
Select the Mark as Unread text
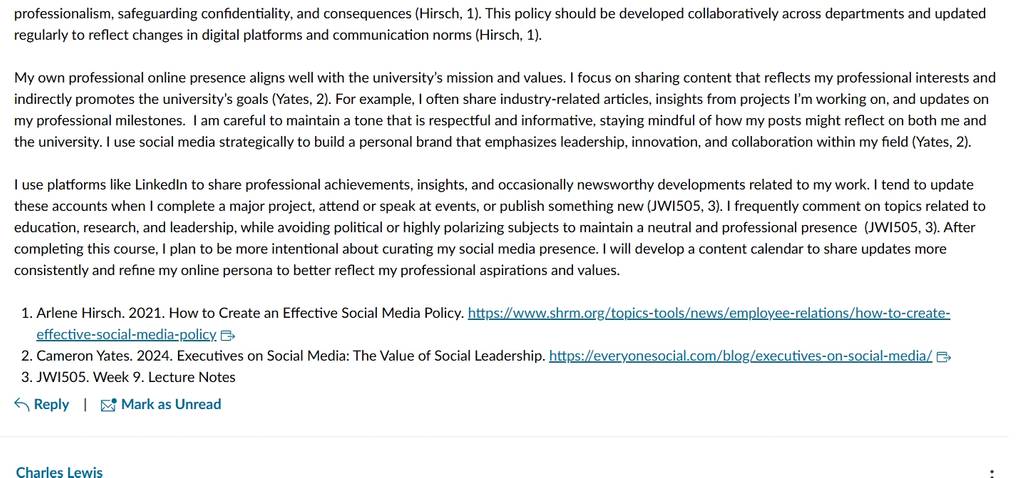pyautogui.click(x=171, y=404)
